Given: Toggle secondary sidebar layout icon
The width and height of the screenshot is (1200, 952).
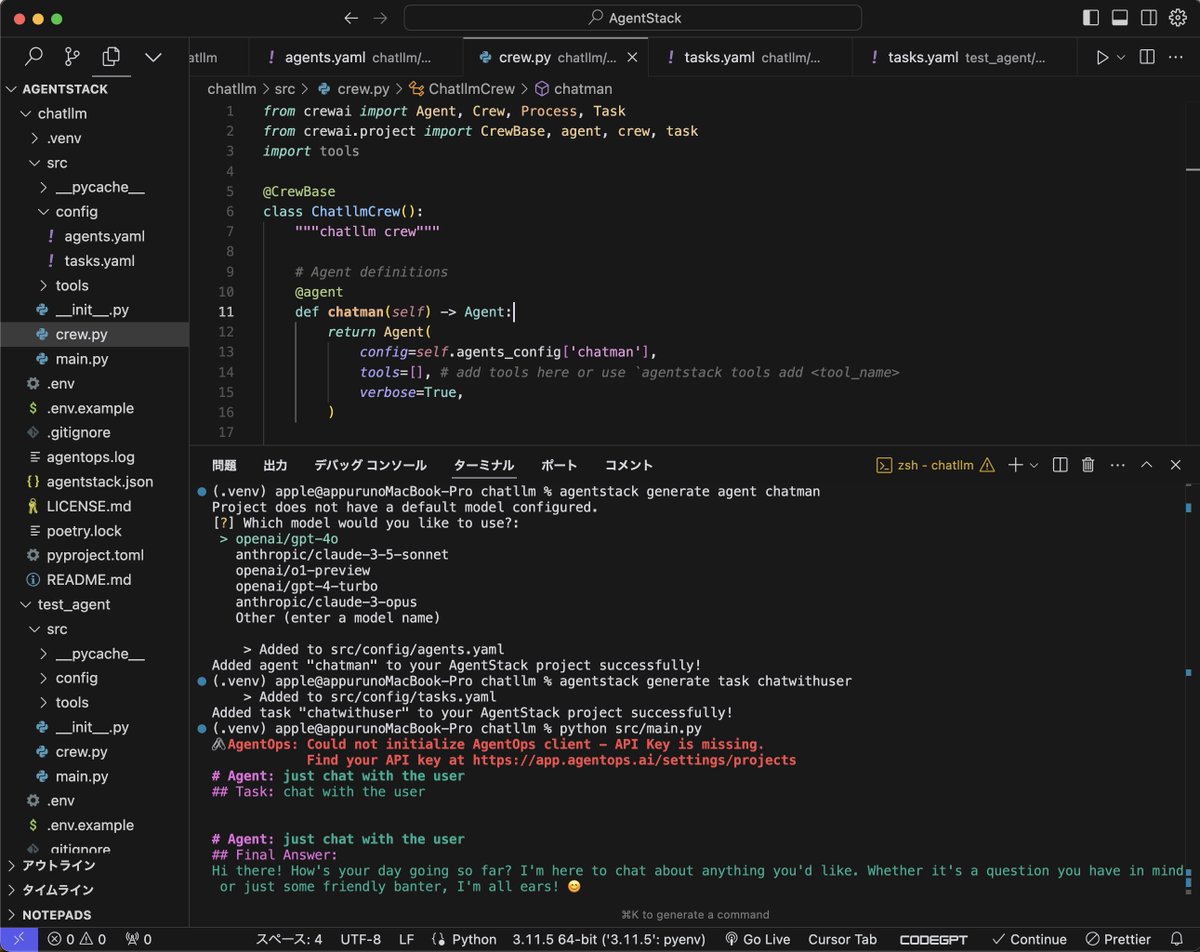Looking at the screenshot, I should point(1149,18).
